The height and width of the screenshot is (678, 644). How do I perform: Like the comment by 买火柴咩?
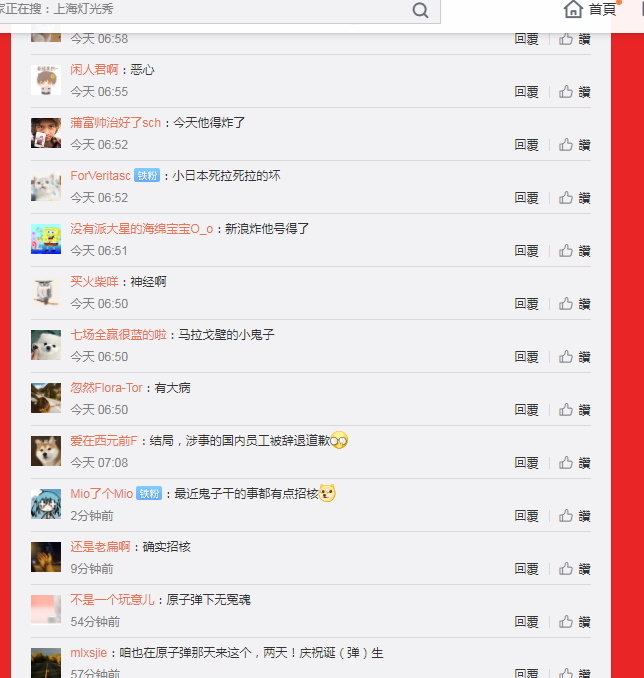(574, 304)
